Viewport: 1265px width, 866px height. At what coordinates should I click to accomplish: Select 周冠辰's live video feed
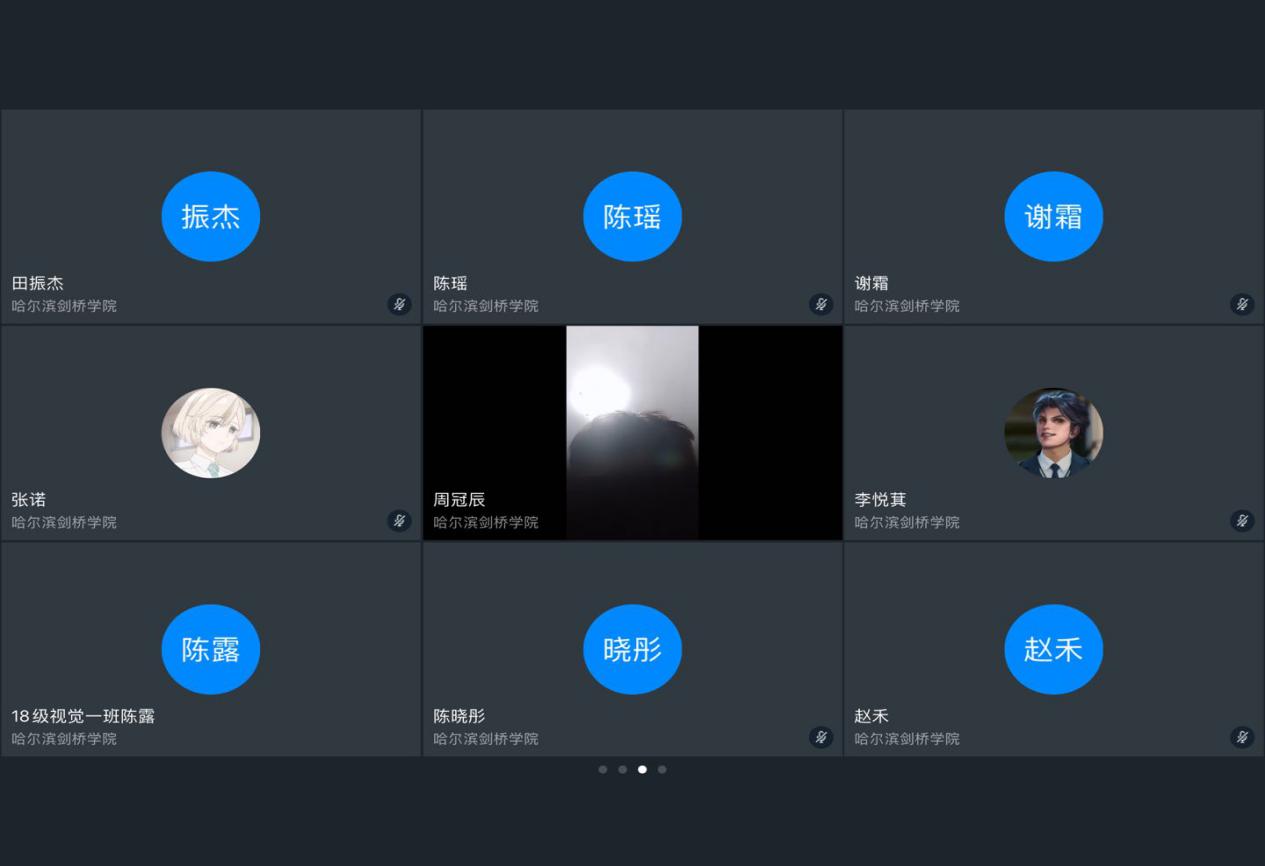click(632, 432)
